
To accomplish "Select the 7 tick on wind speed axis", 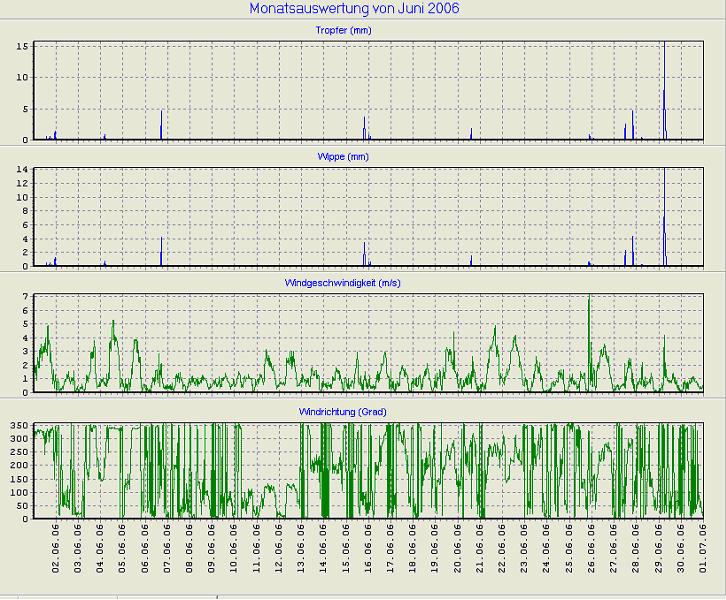I will (x=24, y=297).
